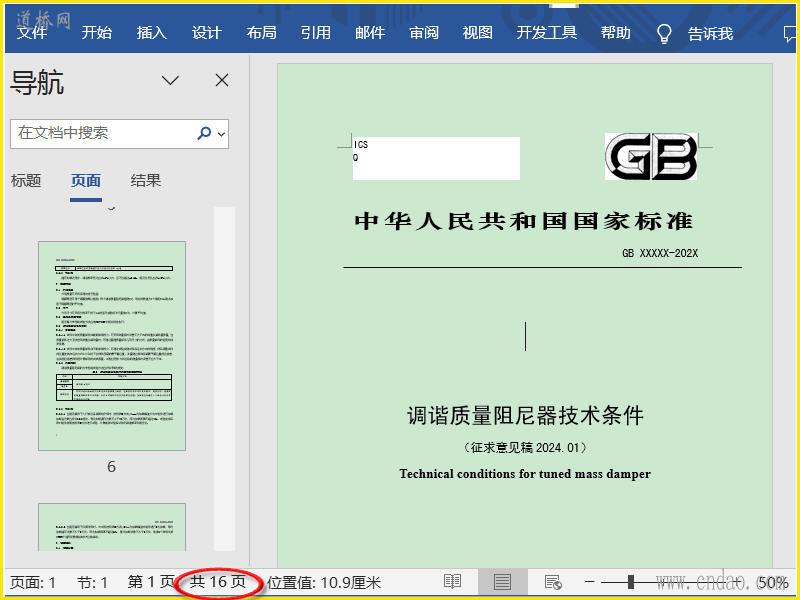Select the 视图 ribbon tab
The height and width of the screenshot is (600, 800).
[478, 33]
